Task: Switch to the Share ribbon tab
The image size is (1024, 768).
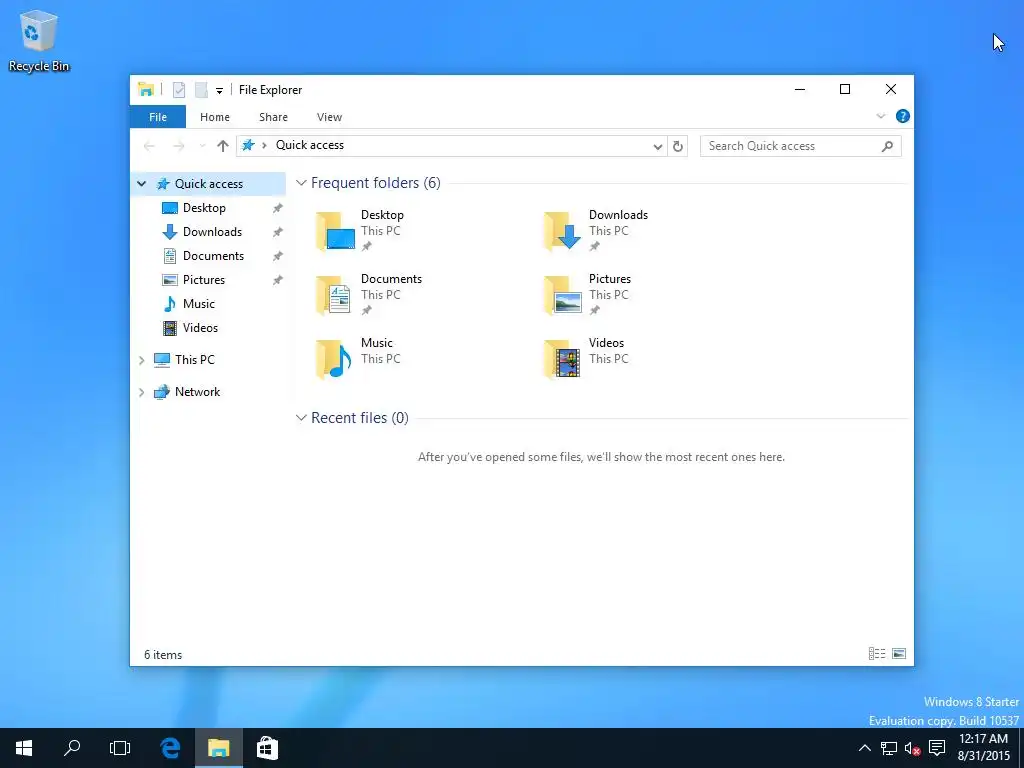Action: [x=273, y=117]
